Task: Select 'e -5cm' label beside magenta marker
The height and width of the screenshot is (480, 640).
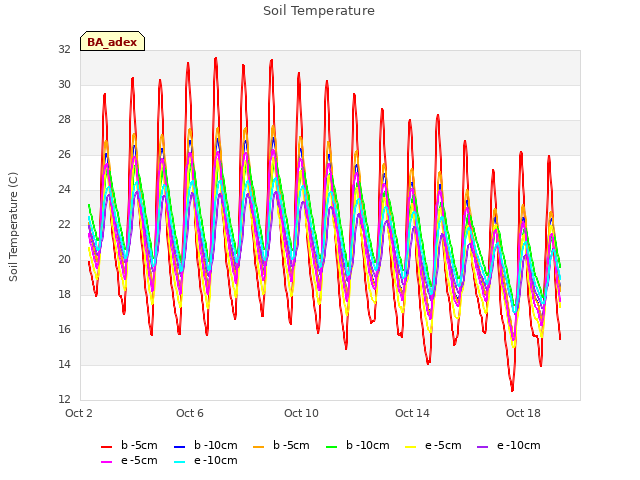Action: (139, 460)
